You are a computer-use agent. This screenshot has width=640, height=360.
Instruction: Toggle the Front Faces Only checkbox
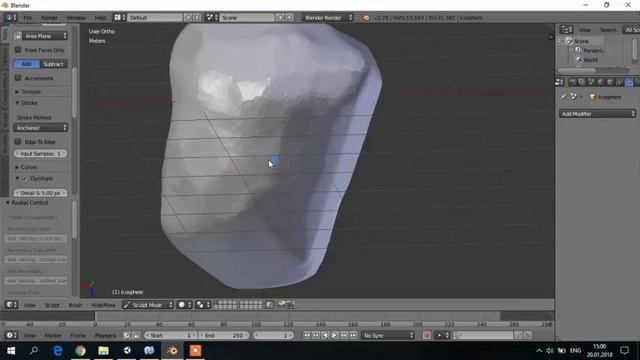point(18,50)
